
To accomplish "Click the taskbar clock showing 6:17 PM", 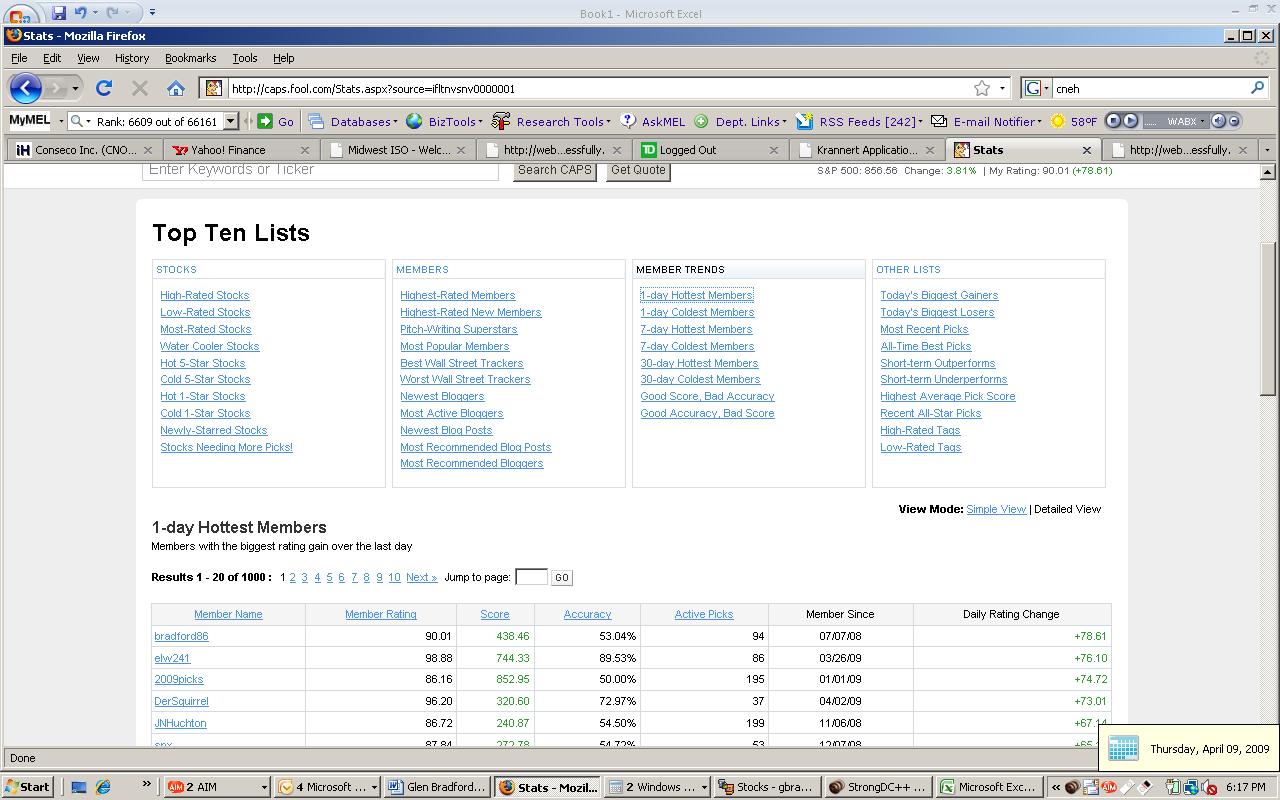I will pos(1246,787).
